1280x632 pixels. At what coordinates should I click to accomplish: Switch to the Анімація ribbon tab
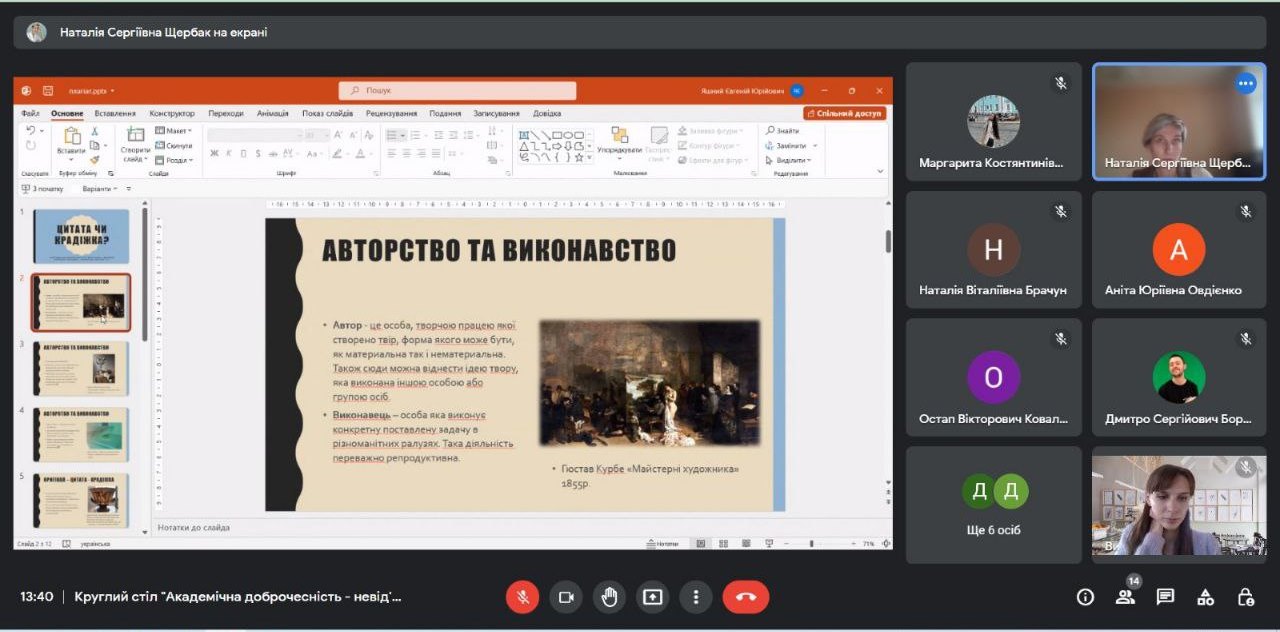point(272,114)
